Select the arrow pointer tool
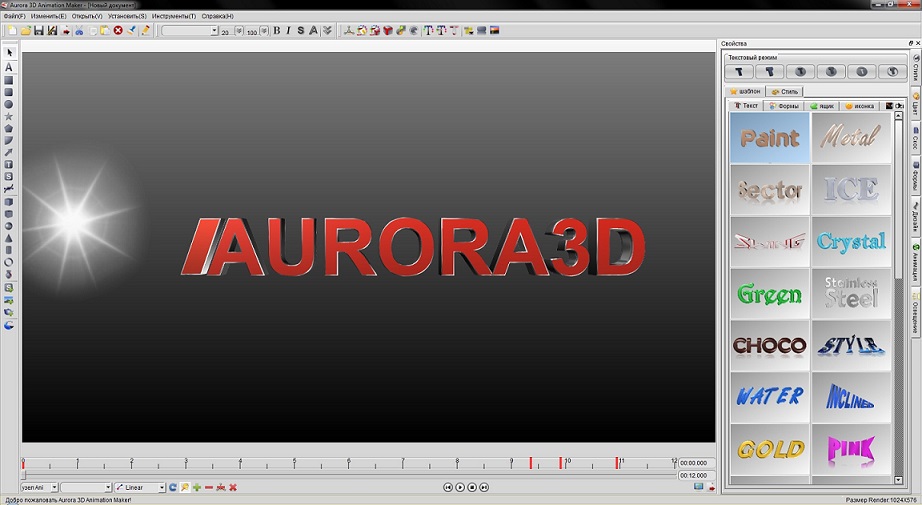922x505 pixels. coord(9,53)
